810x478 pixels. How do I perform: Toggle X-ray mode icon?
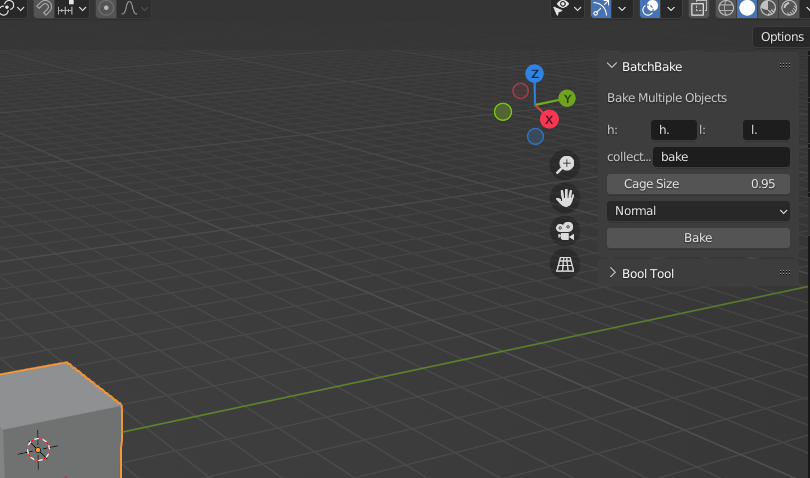click(x=698, y=8)
